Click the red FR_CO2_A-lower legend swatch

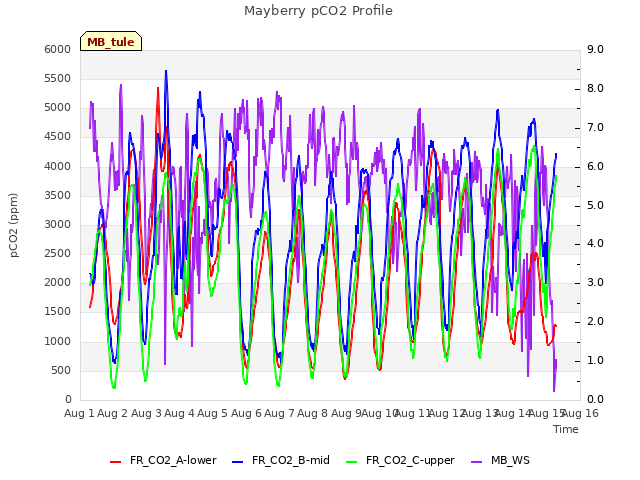point(116,462)
